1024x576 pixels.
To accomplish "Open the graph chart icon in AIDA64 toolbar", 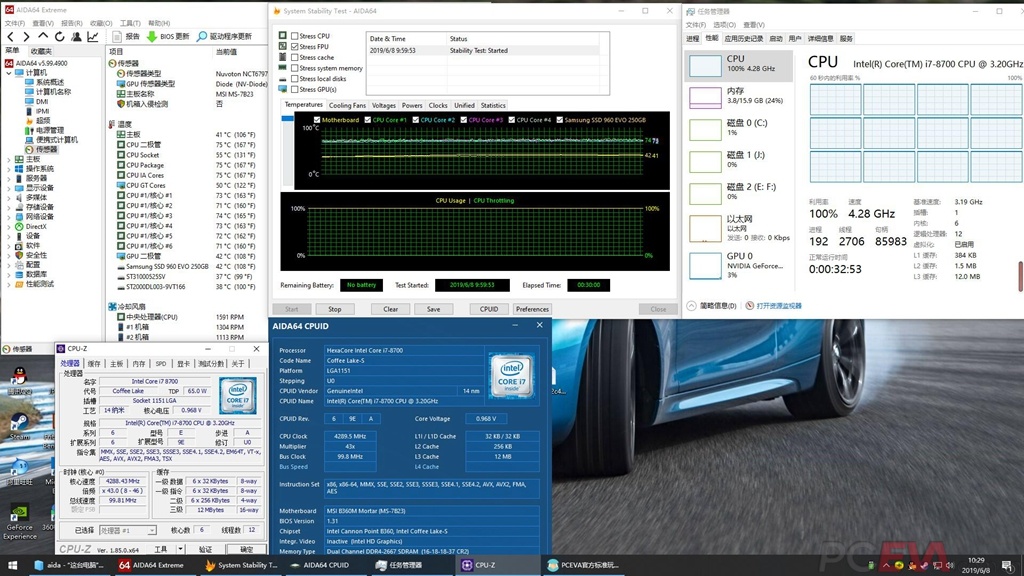I will [x=93, y=37].
